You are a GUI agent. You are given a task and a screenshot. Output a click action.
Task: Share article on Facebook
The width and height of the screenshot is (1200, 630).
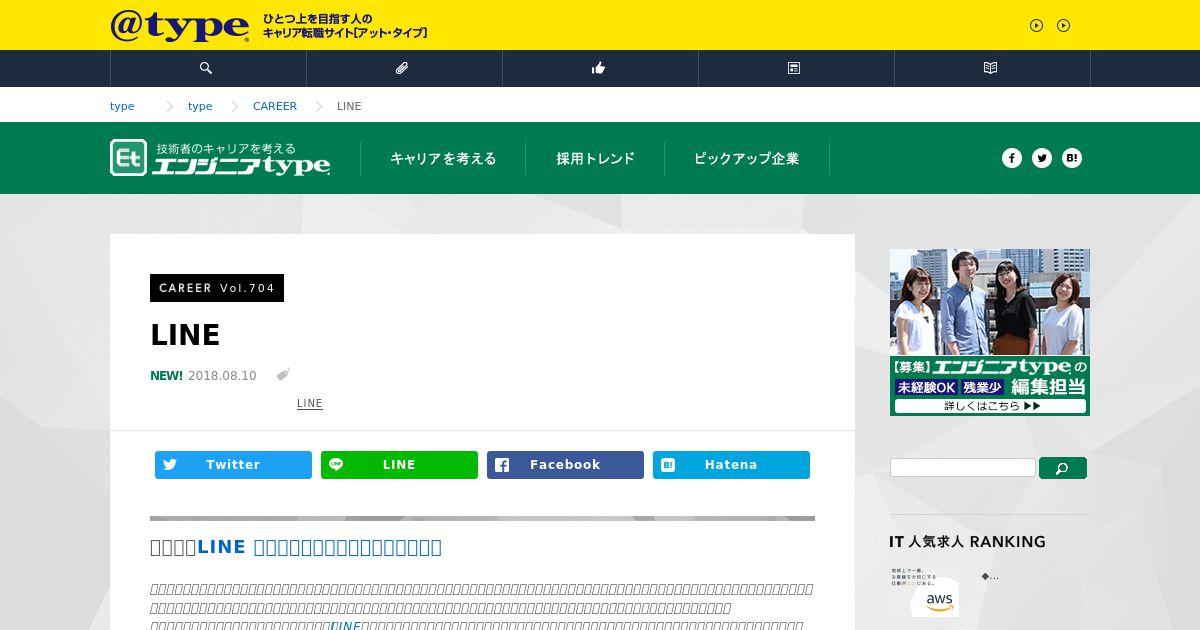(565, 465)
